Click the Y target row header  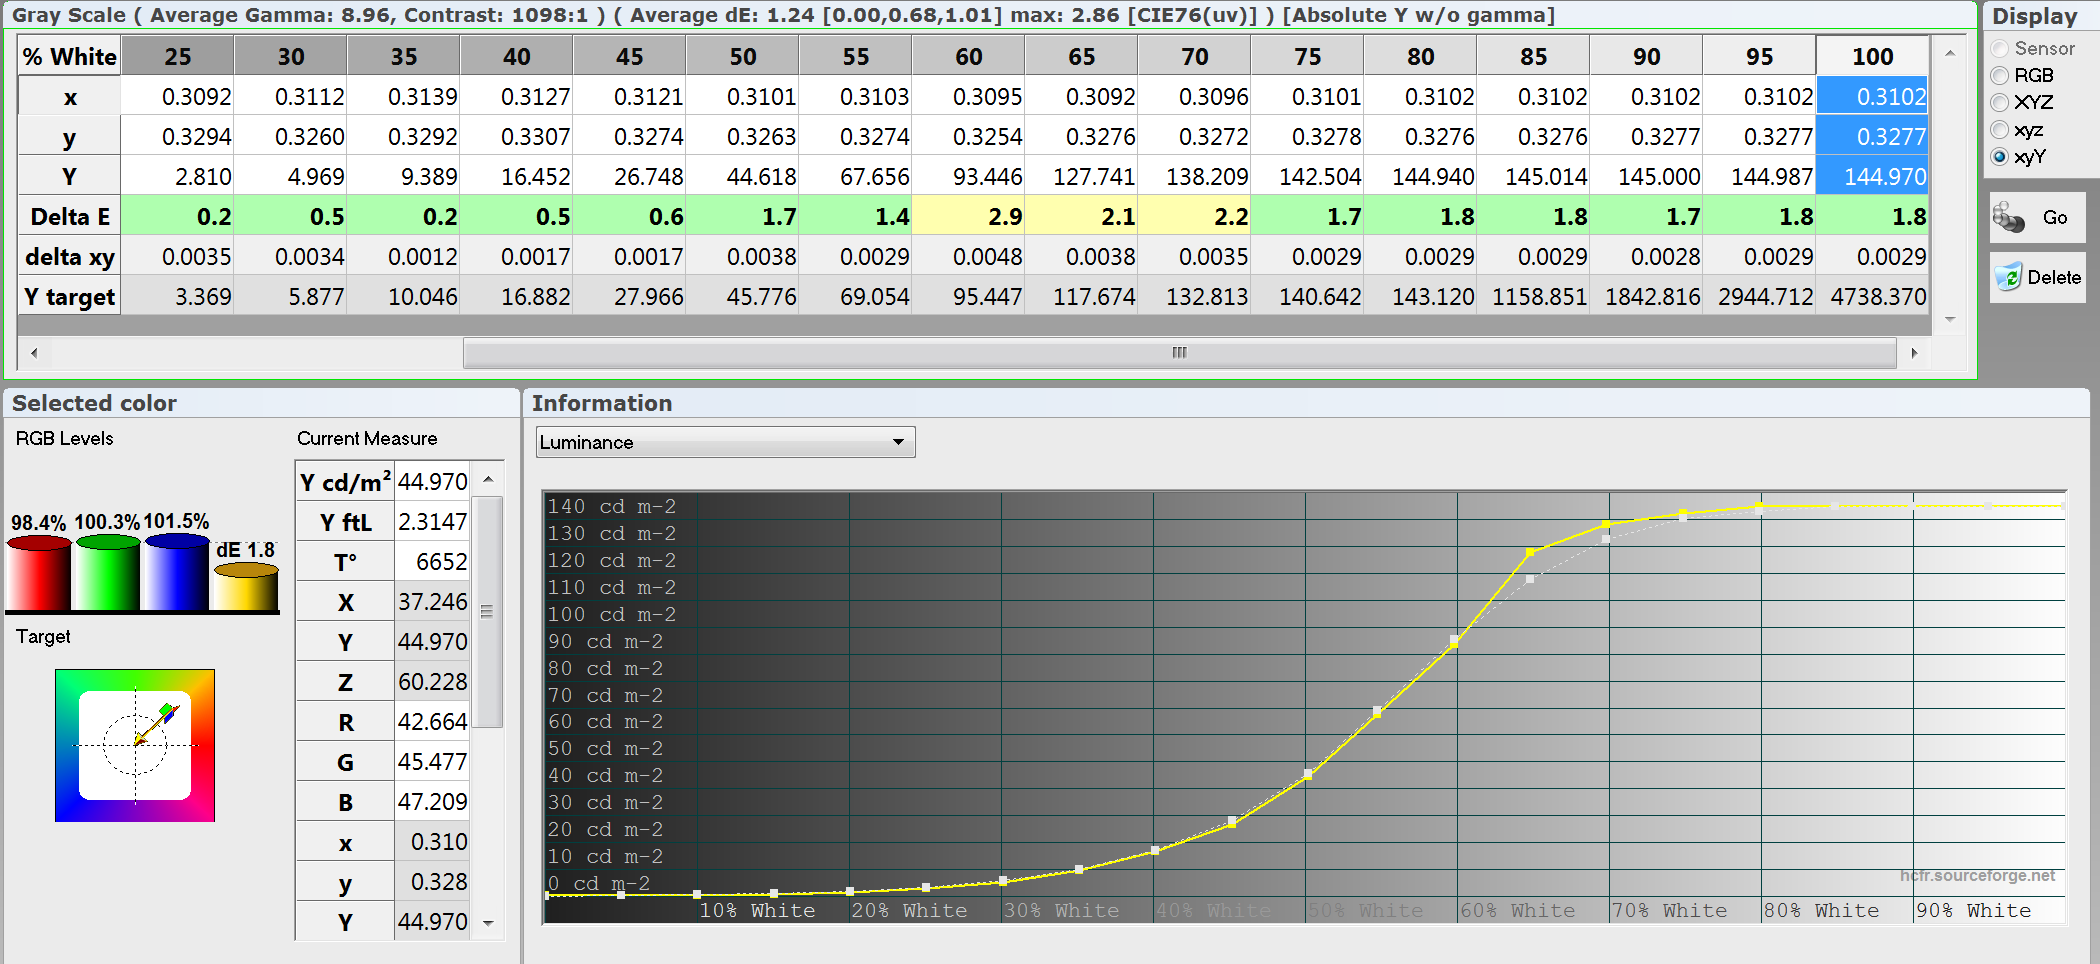(x=70, y=296)
